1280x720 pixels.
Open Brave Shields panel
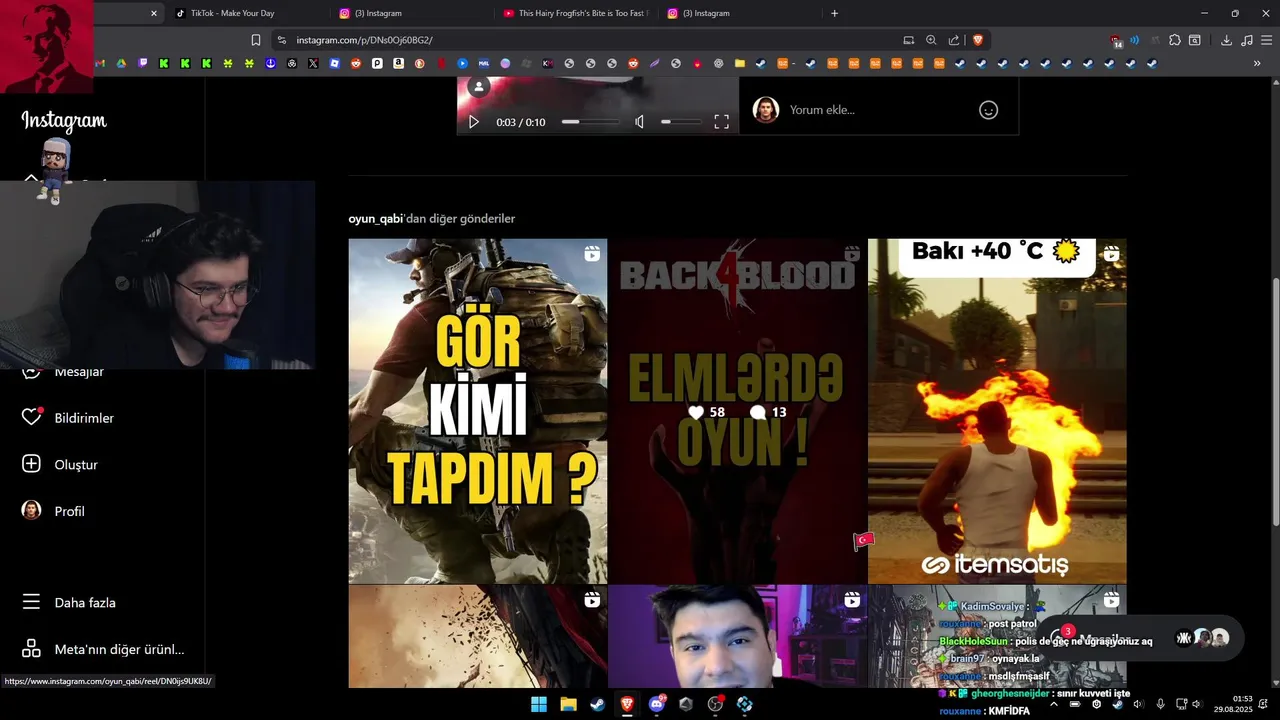(978, 40)
